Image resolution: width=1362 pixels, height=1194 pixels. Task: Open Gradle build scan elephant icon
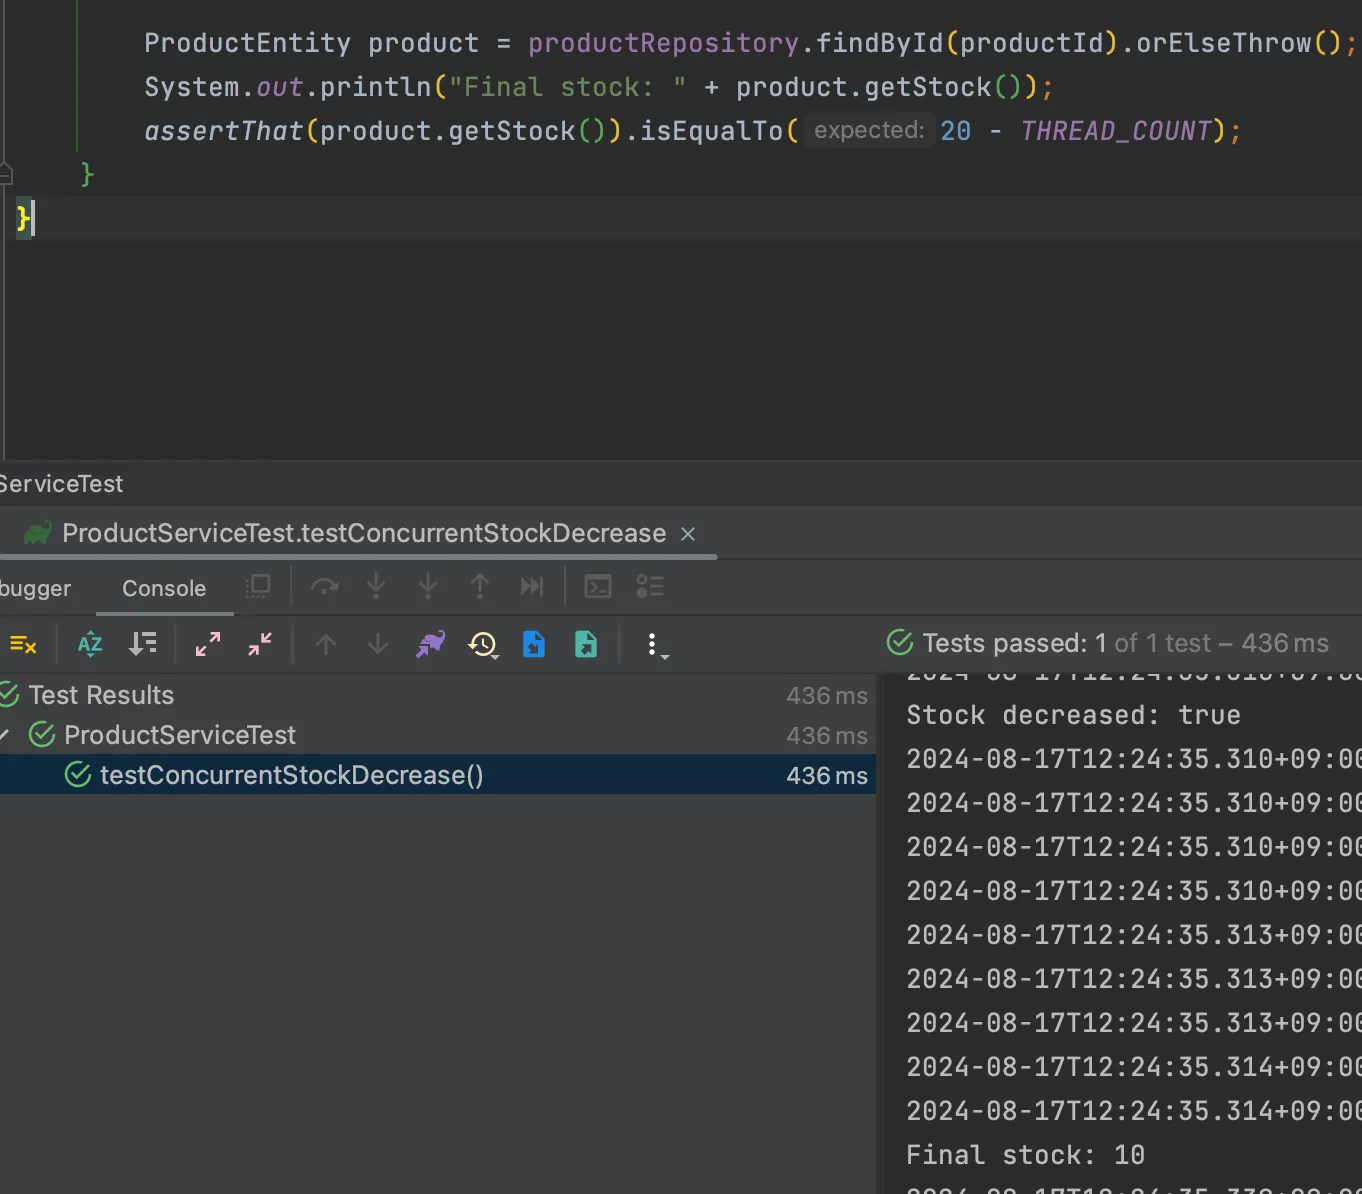(x=431, y=645)
